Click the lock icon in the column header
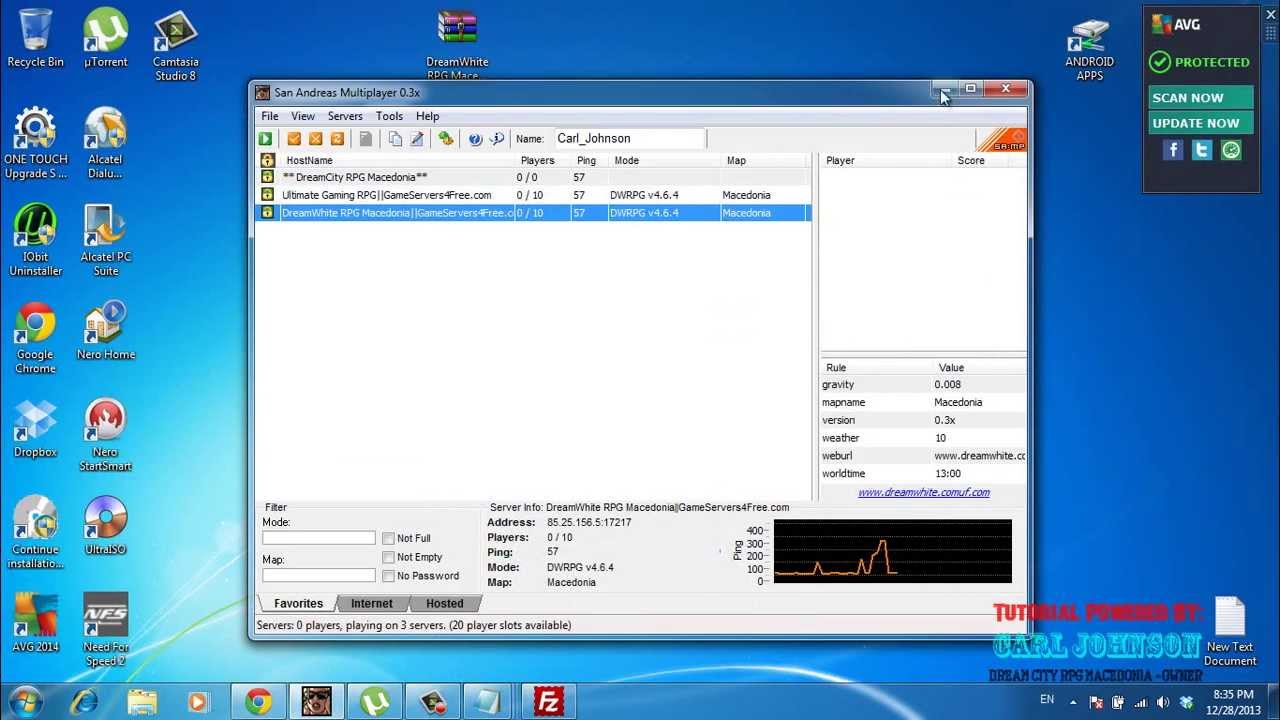The height and width of the screenshot is (720, 1280). pyautogui.click(x=267, y=160)
